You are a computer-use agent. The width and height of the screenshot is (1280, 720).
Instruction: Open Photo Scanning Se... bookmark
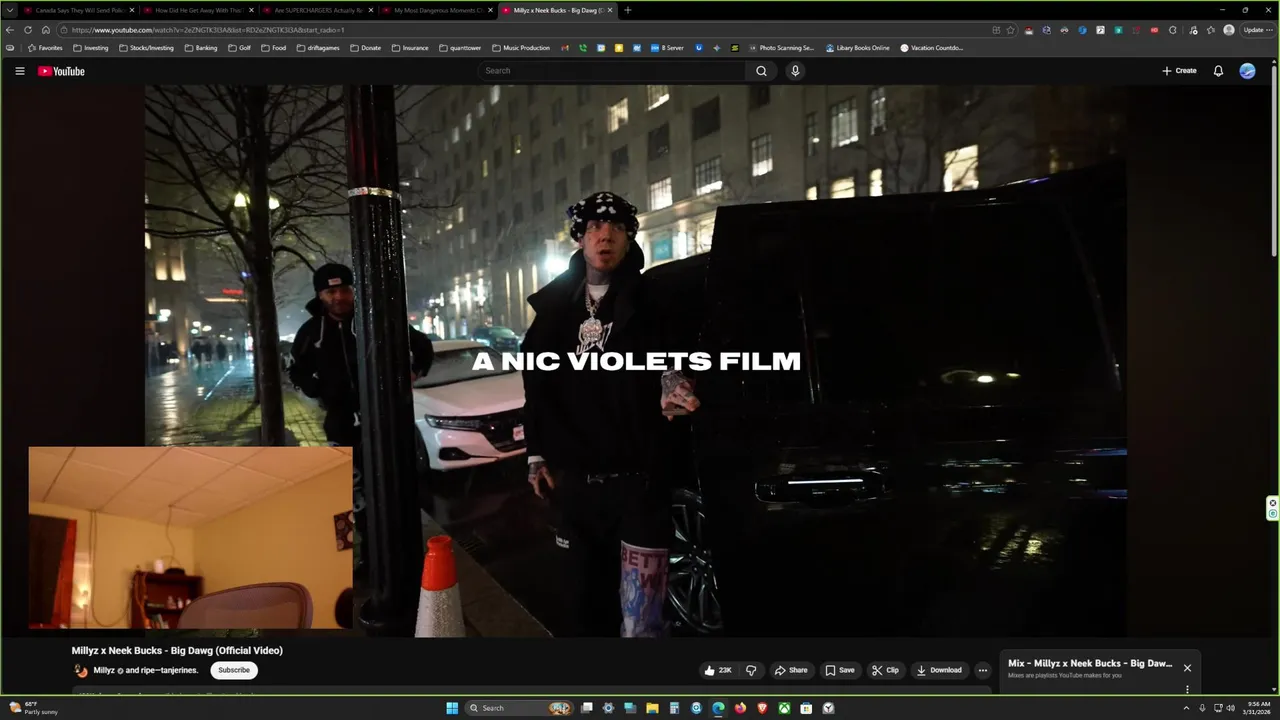pyautogui.click(x=782, y=48)
